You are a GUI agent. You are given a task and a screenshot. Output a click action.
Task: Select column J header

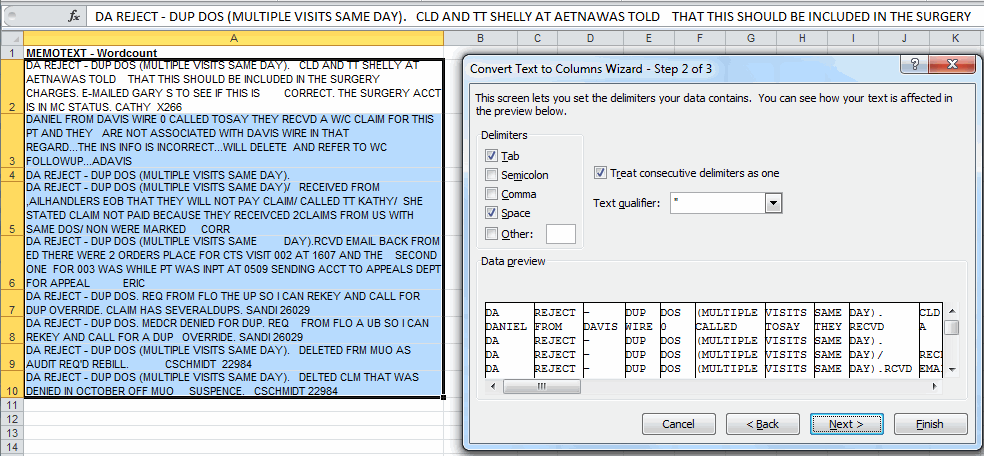(904, 38)
